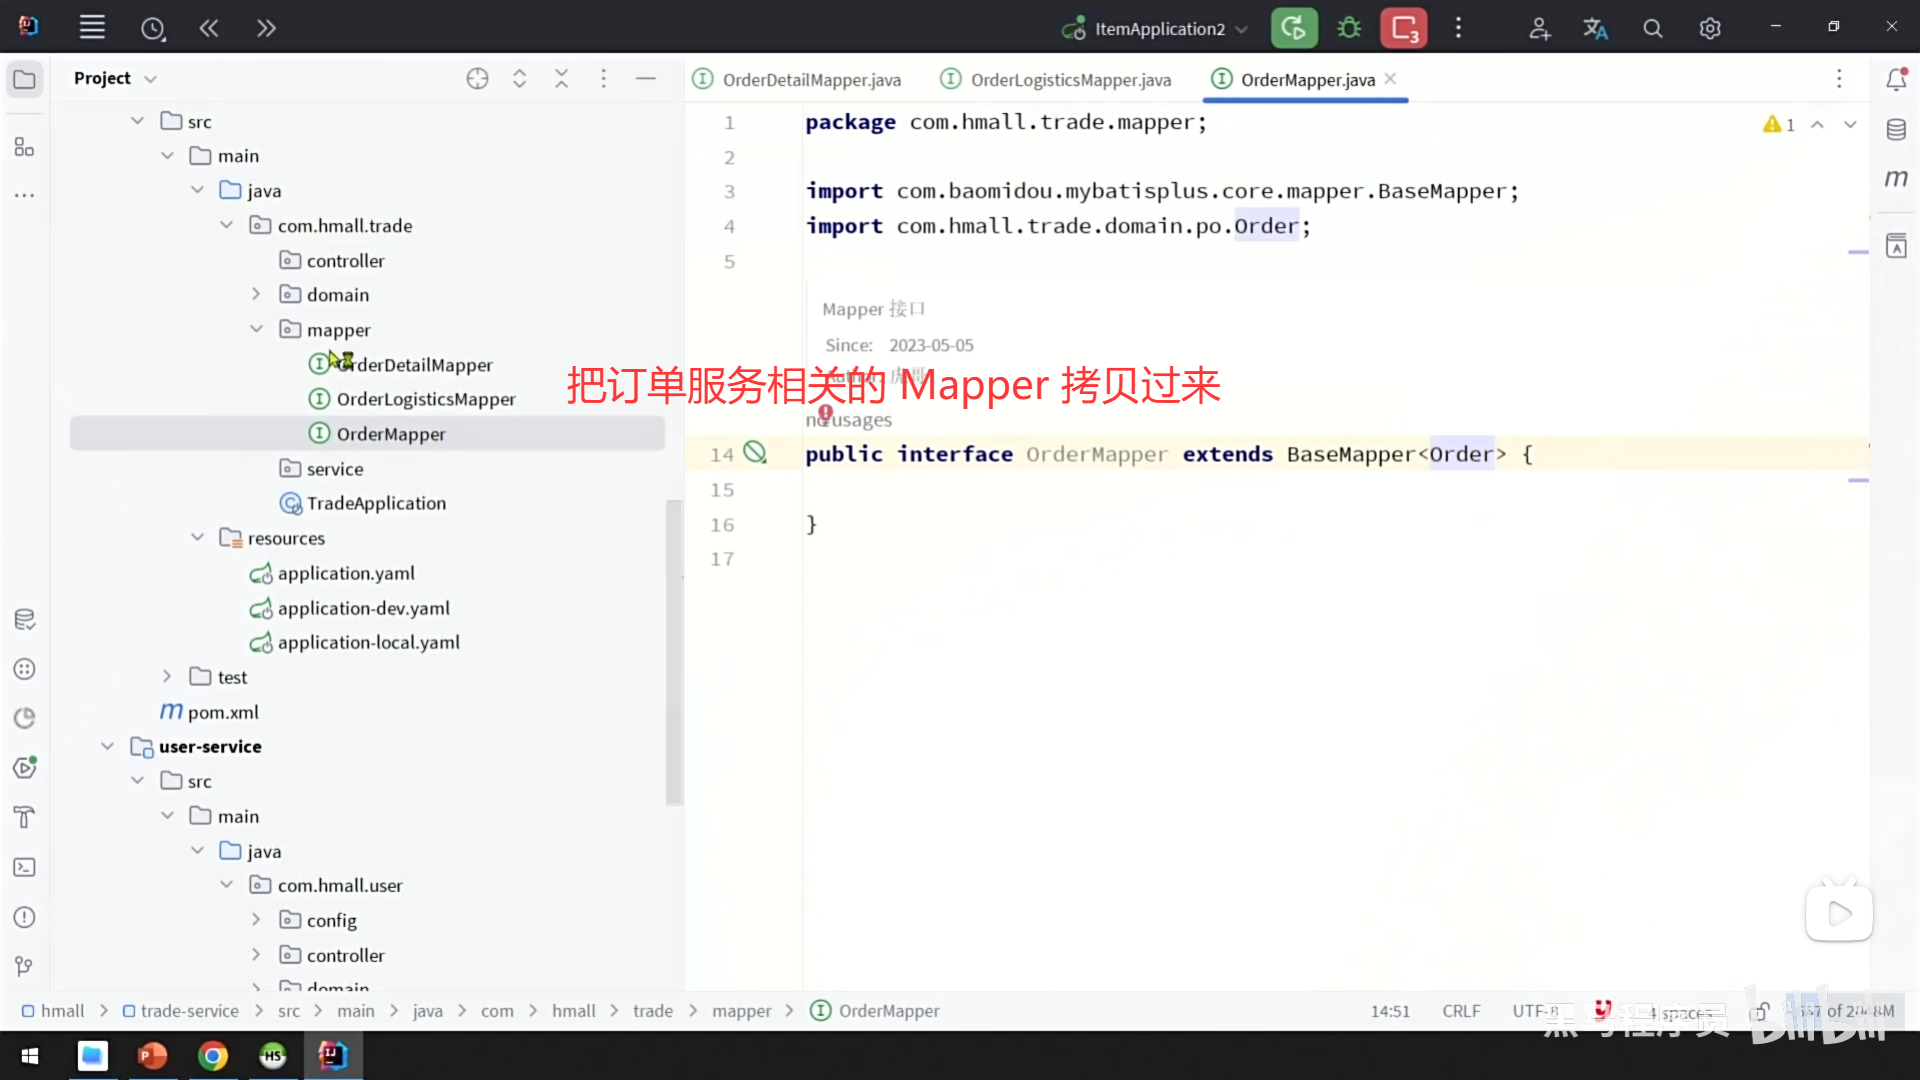The width and height of the screenshot is (1920, 1080).
Task: Switch to the OrderLogisticsMapper.java tab
Action: pyautogui.click(x=1070, y=80)
